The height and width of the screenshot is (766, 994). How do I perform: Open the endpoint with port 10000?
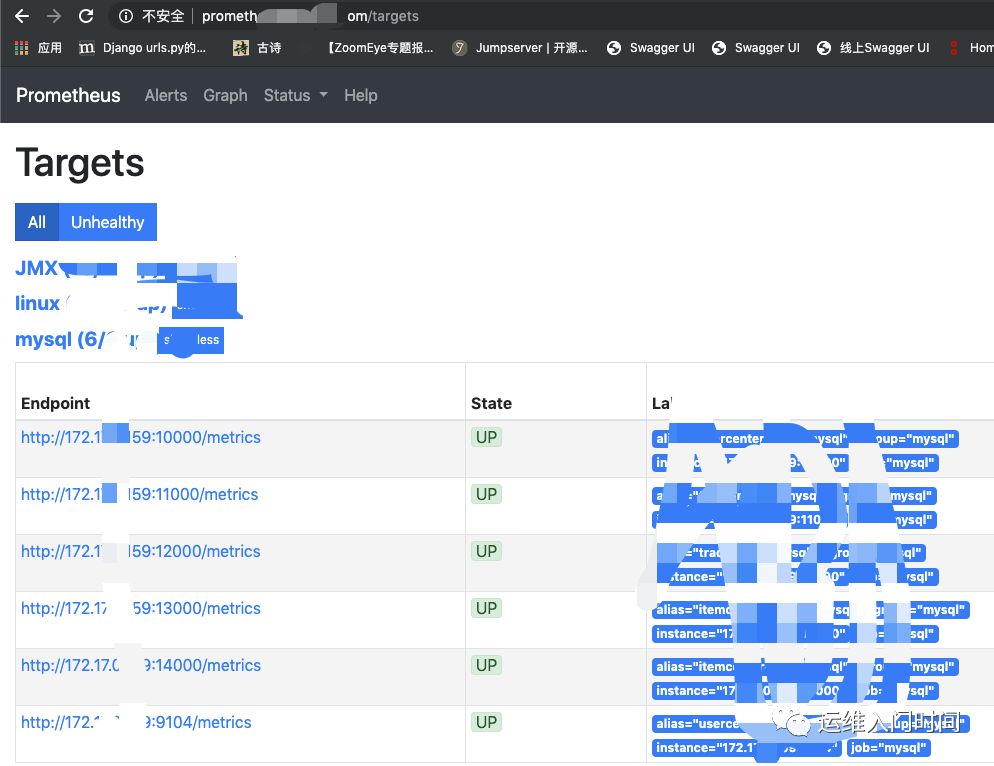[x=141, y=437]
